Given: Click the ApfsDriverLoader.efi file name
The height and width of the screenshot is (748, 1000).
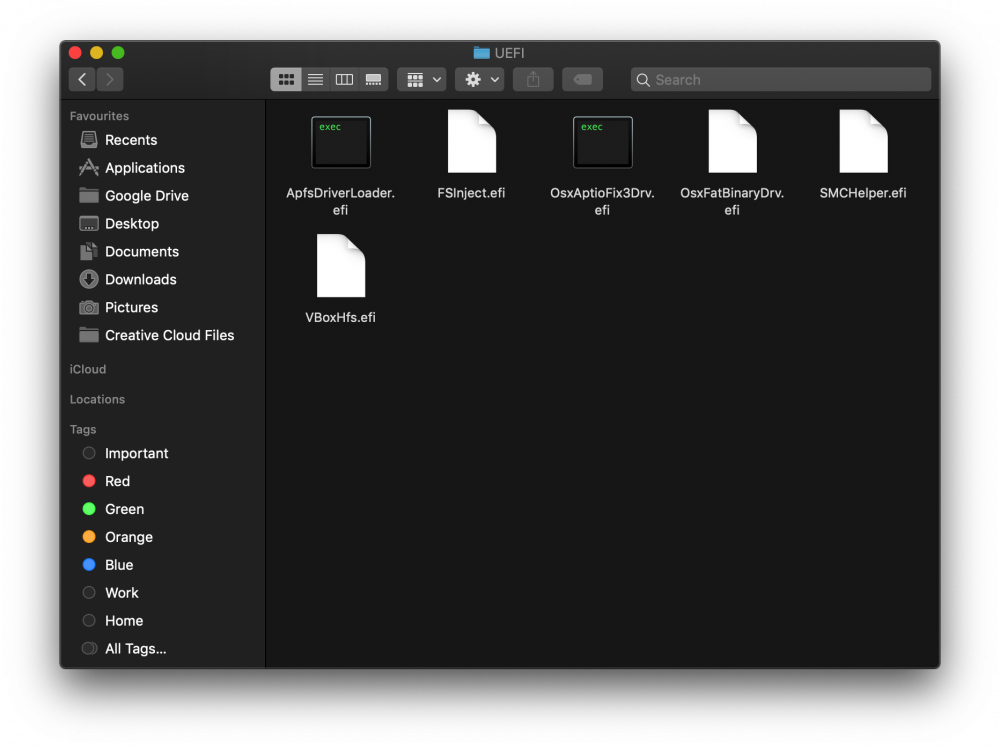Looking at the screenshot, I should 341,202.
